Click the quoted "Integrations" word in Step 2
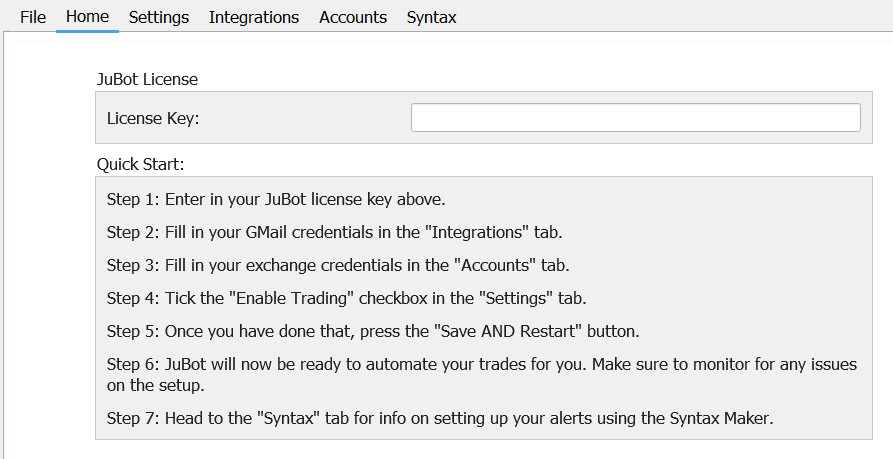Viewport: 893px width, 459px height. [477, 232]
